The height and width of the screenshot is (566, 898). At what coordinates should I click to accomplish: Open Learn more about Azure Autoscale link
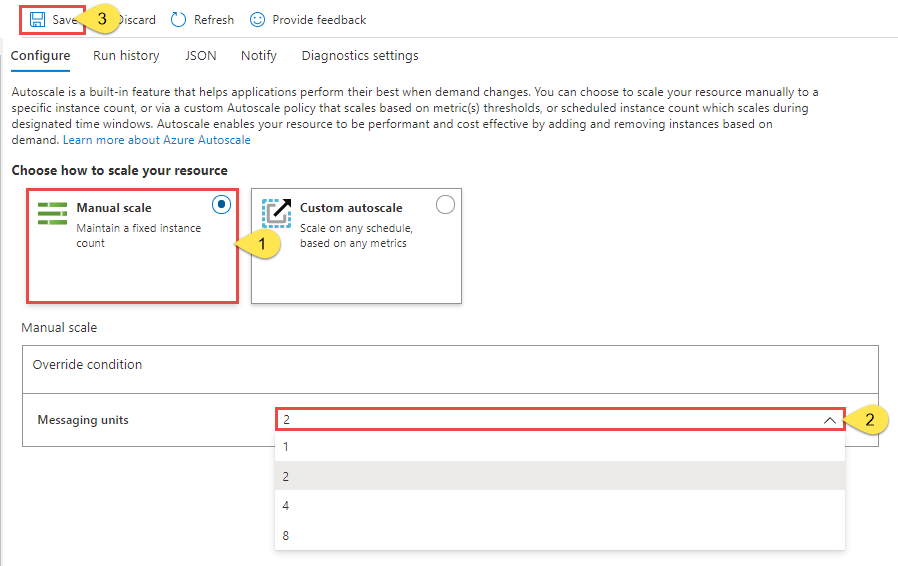[157, 140]
